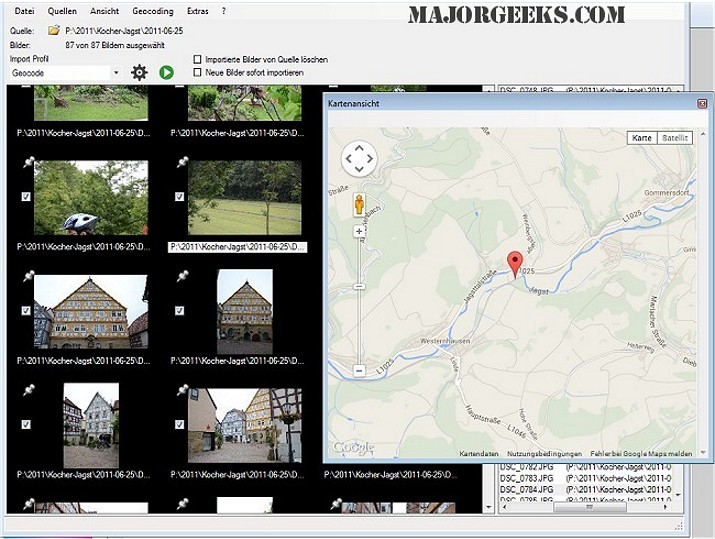This screenshot has height=539, width=715.
Task: Zoom in the map with plus button
Action: (359, 231)
